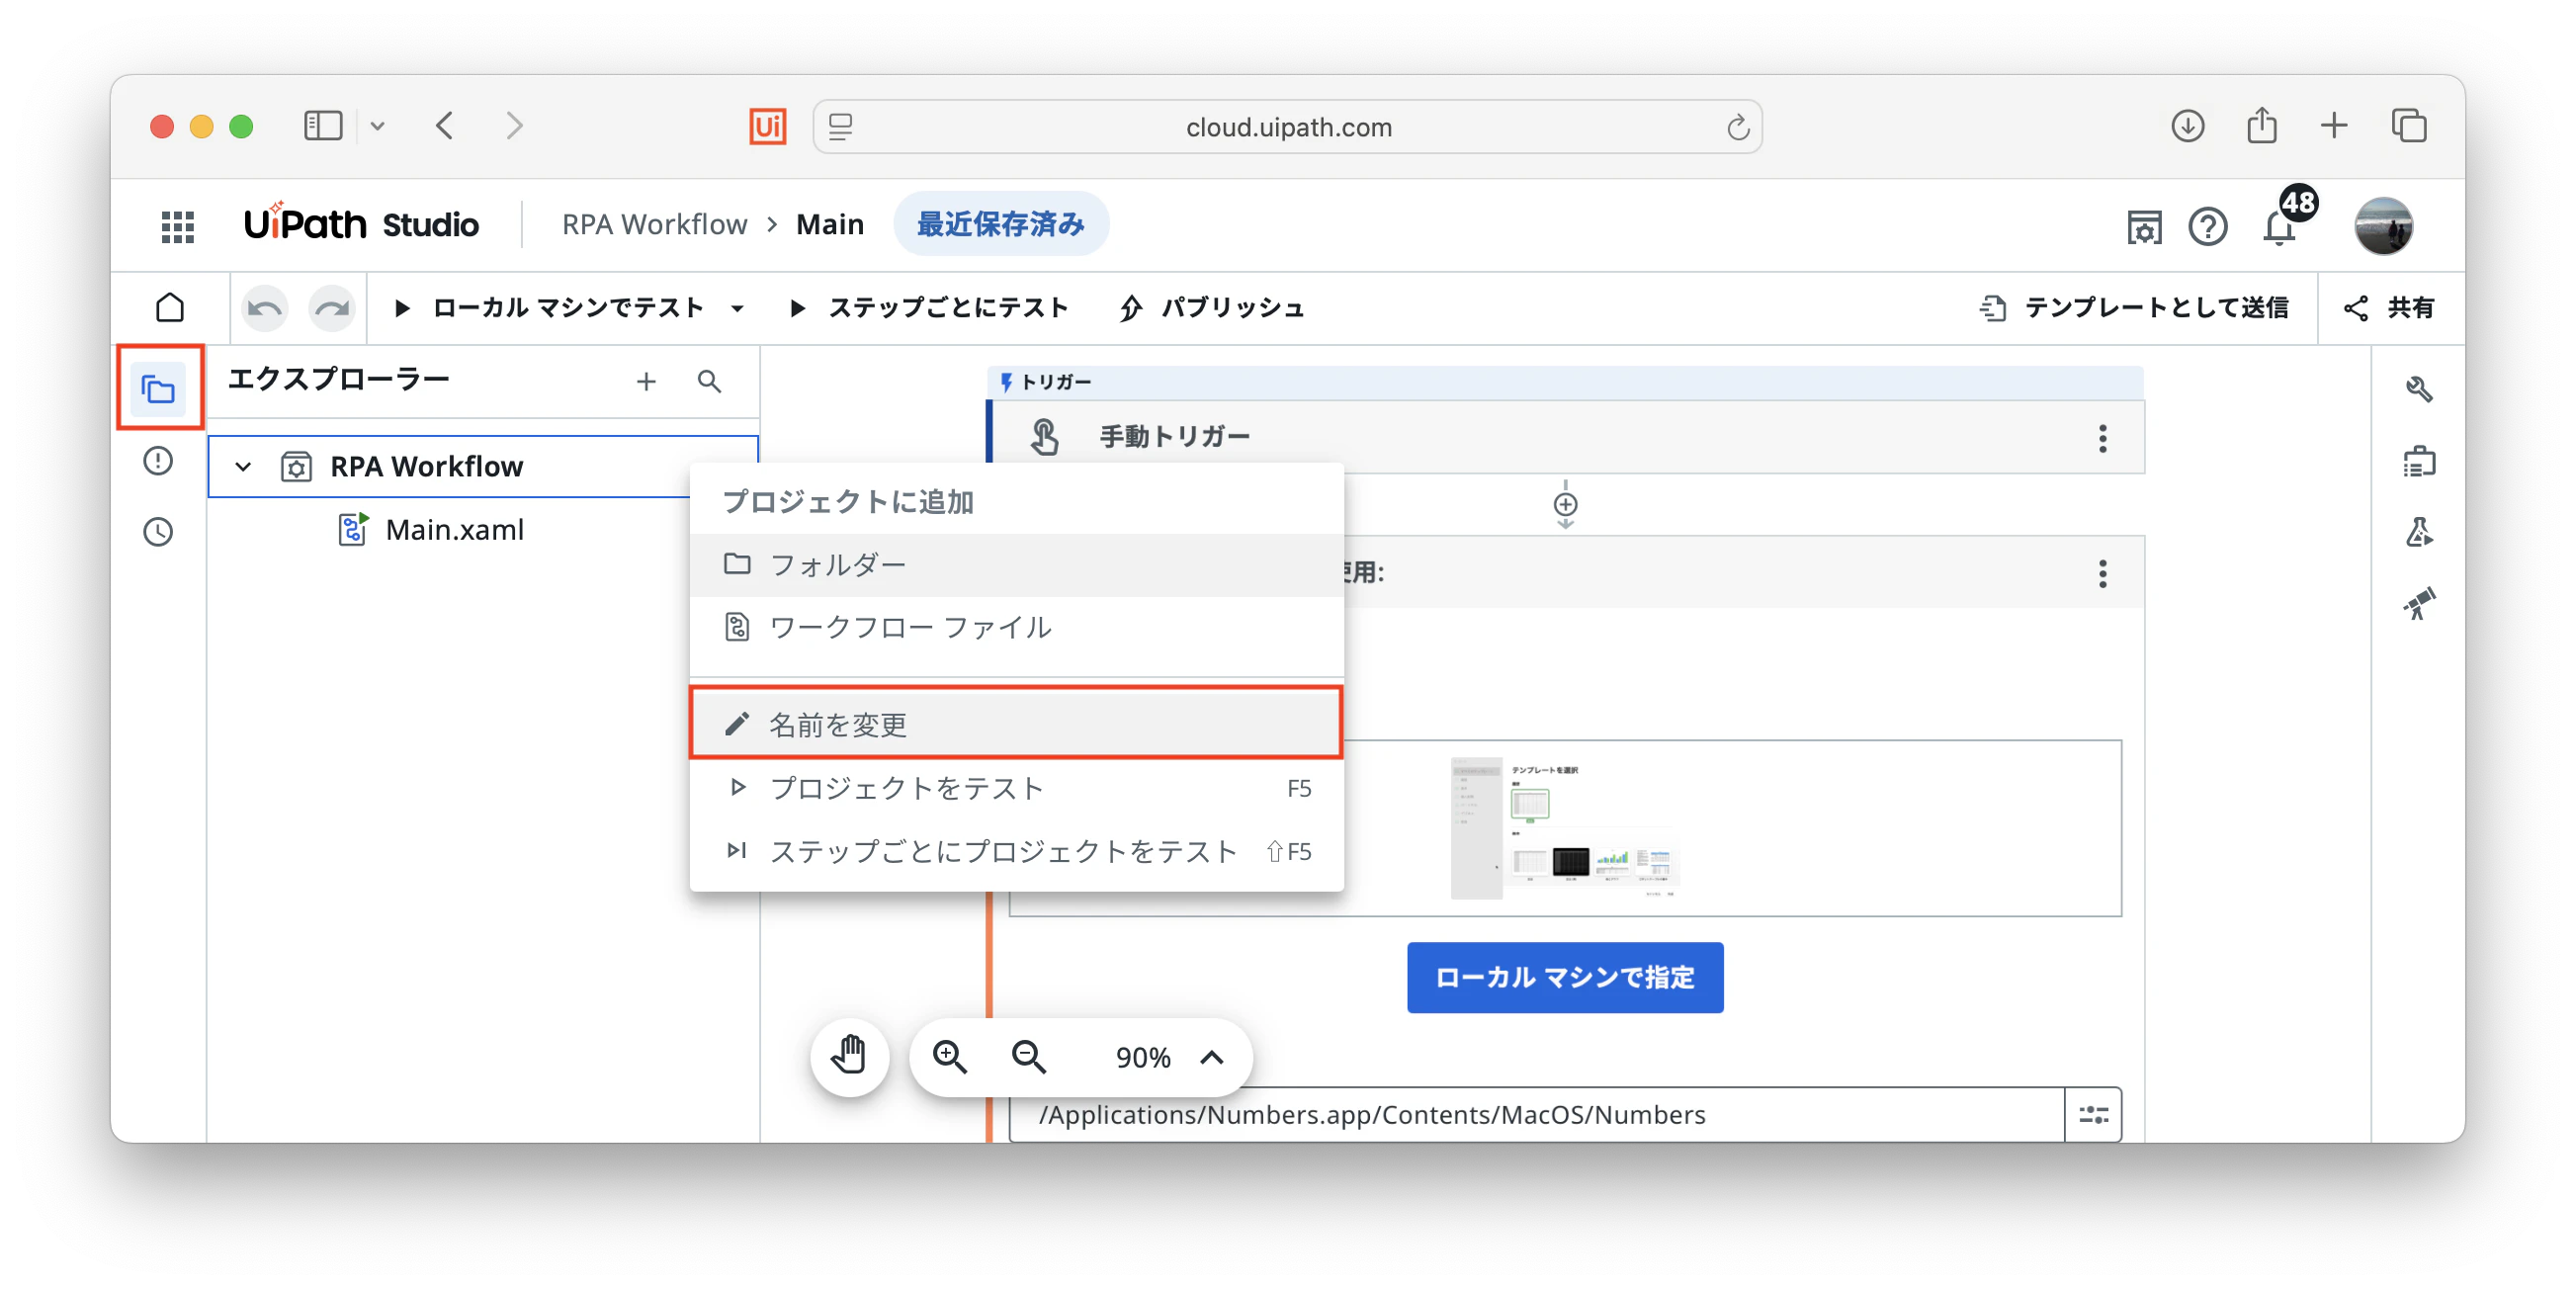Show Safari tab overview
This screenshot has height=1289, width=2576.
(x=2408, y=126)
